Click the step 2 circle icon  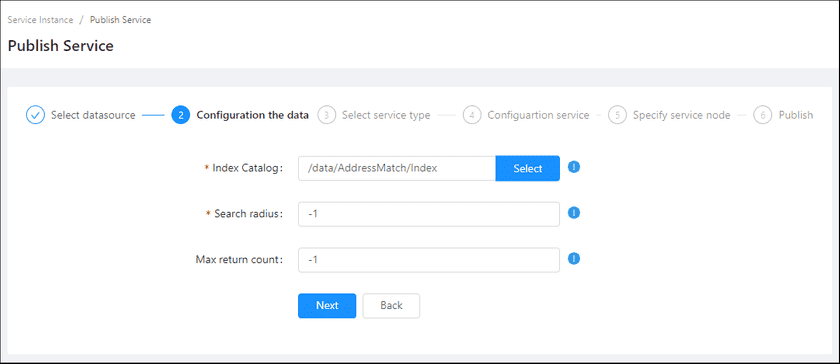click(x=181, y=115)
